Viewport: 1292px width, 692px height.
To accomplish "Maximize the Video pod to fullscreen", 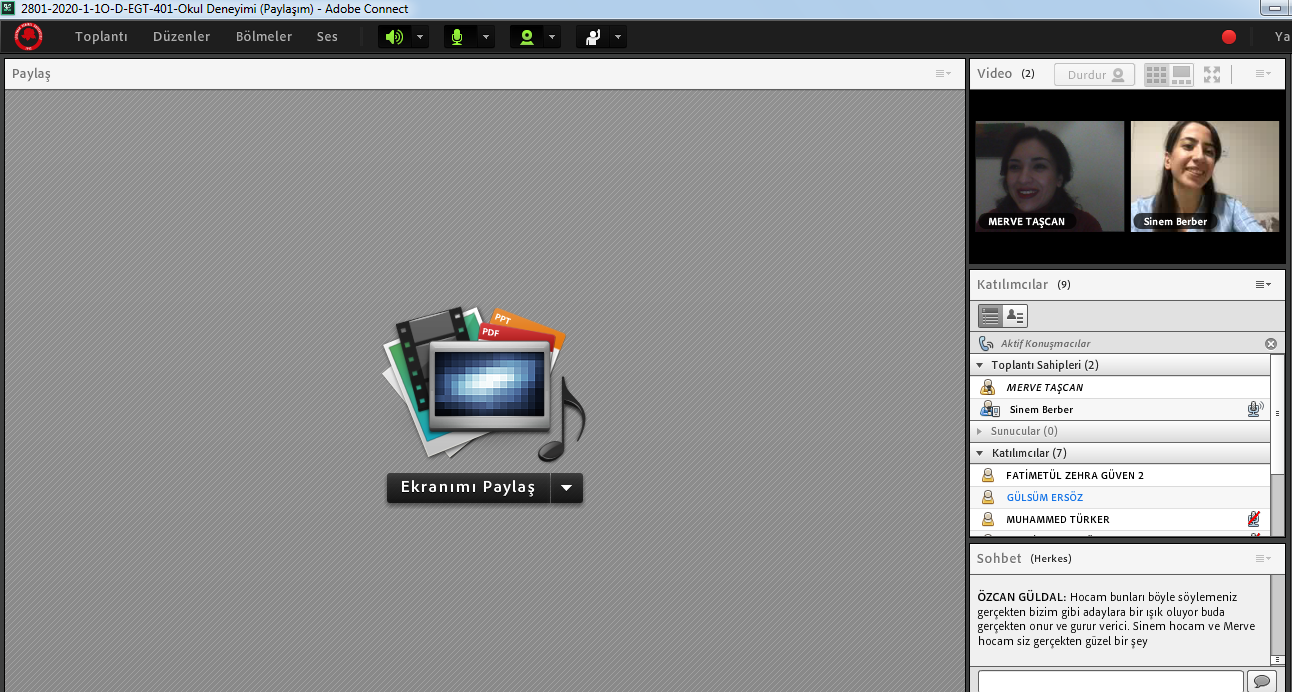I will pos(1212,75).
